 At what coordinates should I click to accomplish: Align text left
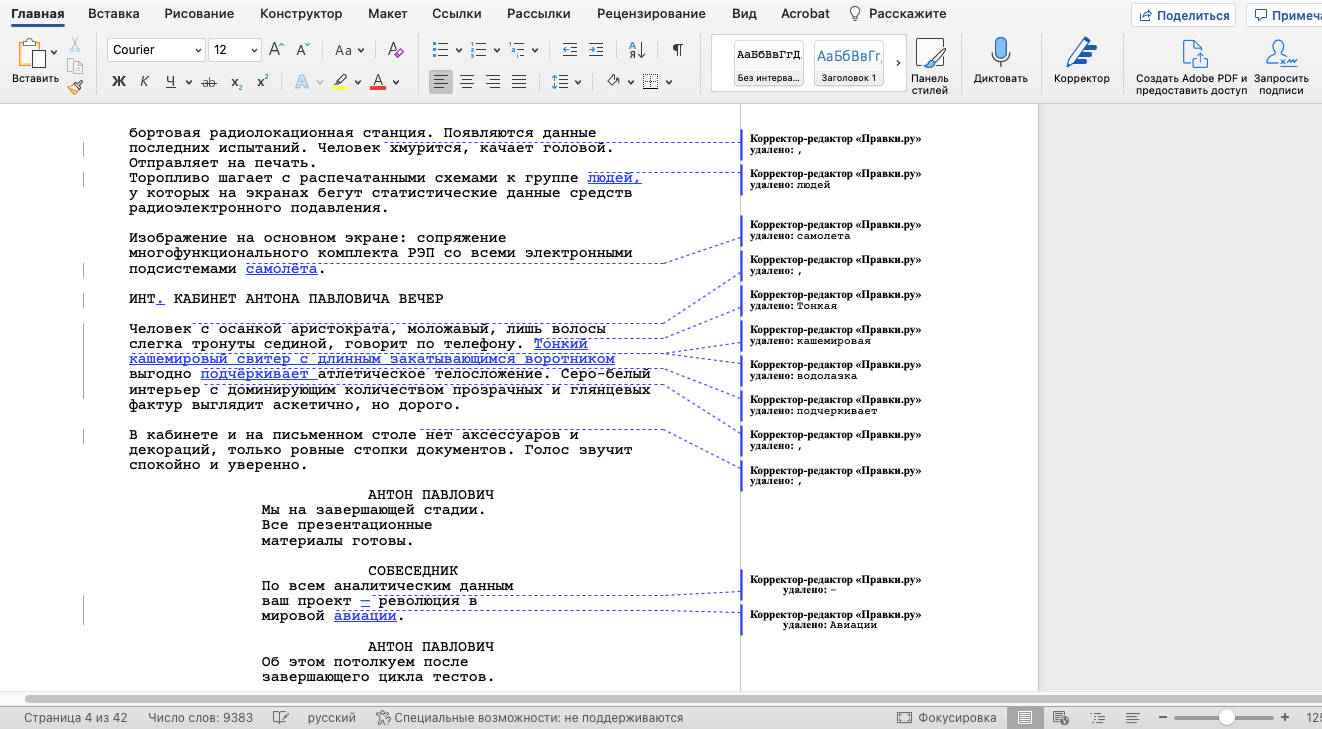441,82
